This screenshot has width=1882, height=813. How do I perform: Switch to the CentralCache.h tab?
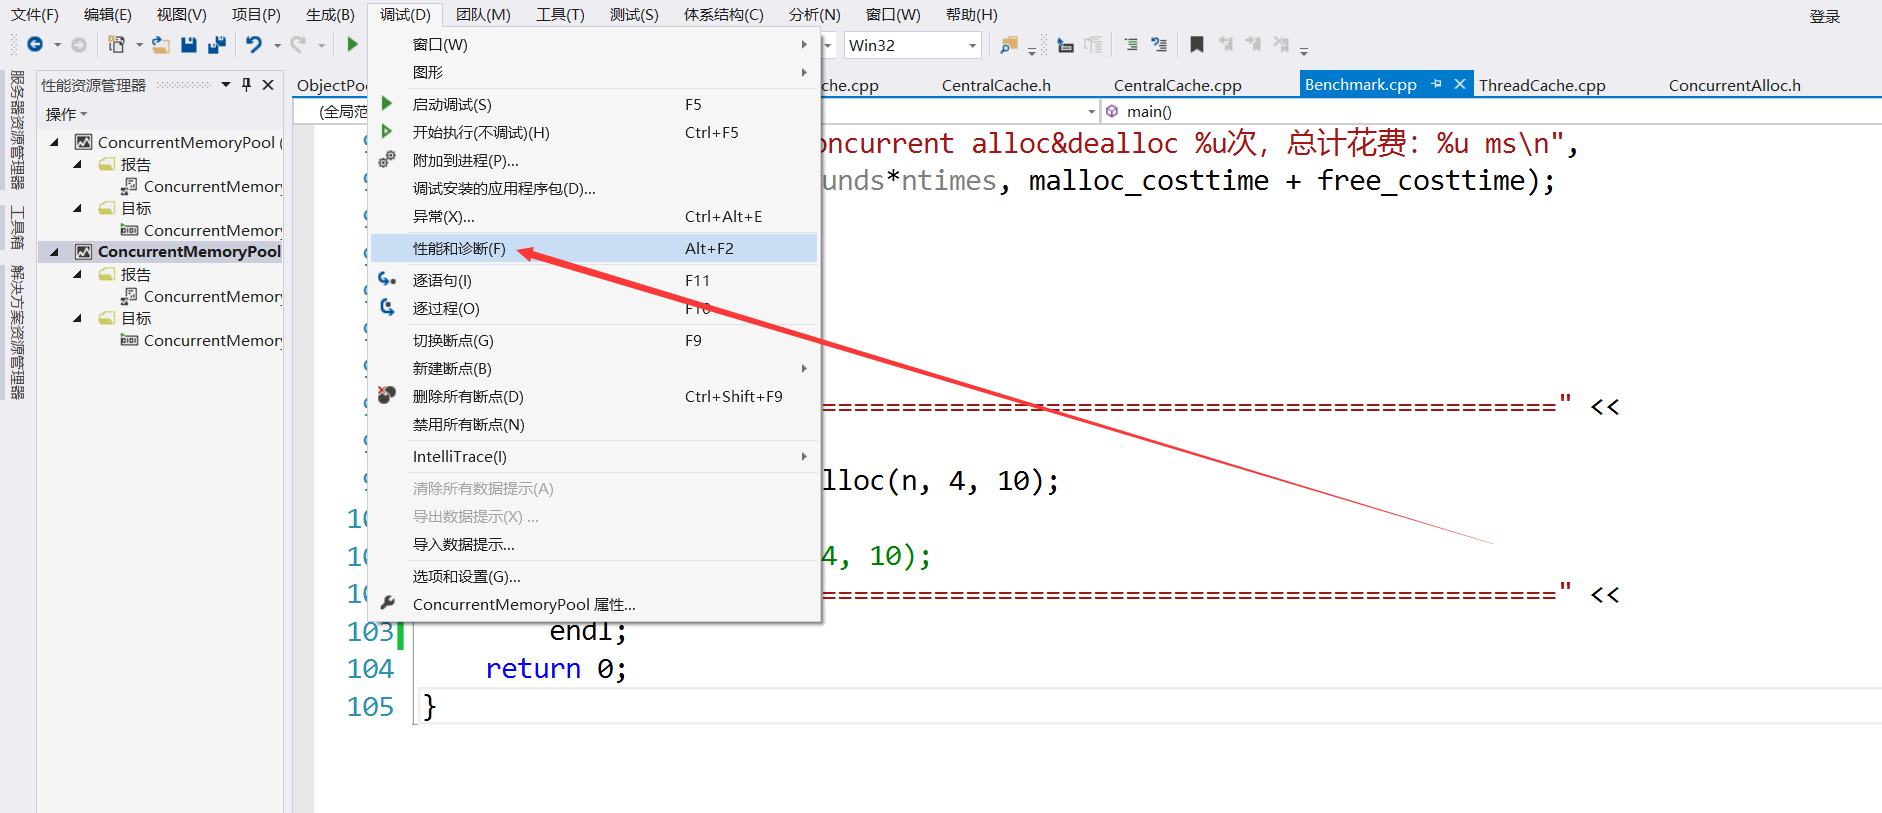996,85
